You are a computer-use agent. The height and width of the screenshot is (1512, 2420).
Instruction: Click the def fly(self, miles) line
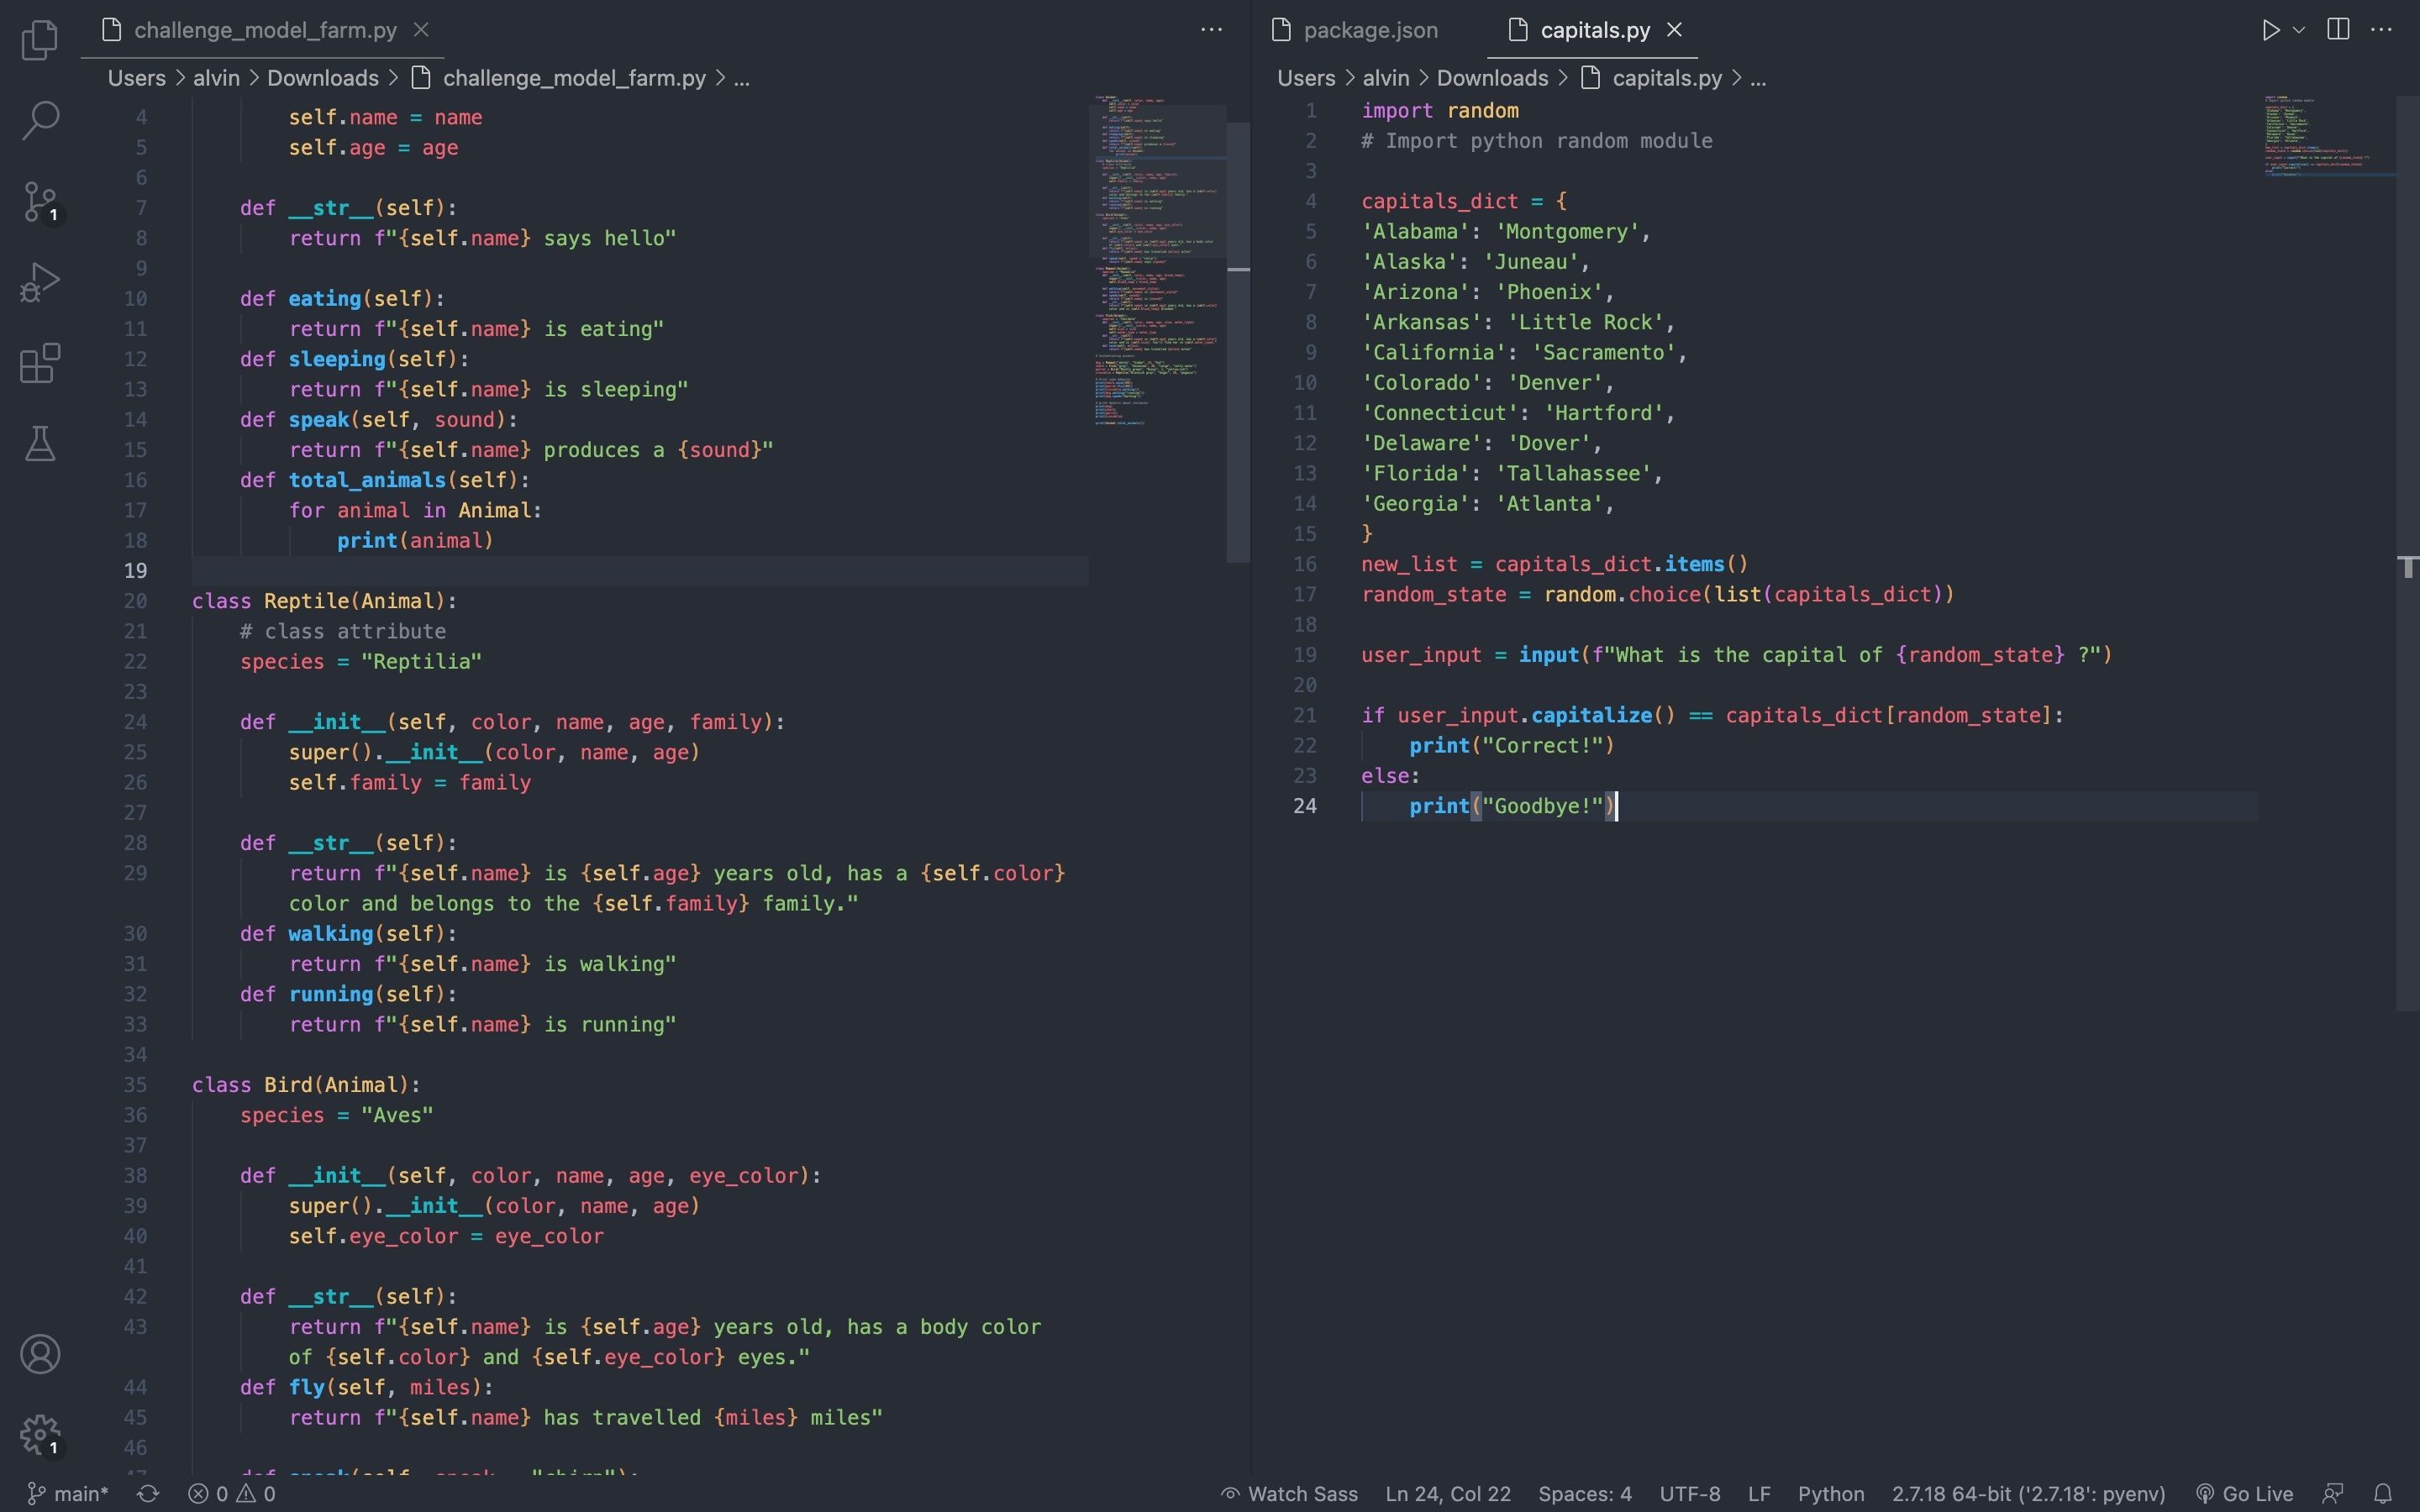[x=366, y=1387]
